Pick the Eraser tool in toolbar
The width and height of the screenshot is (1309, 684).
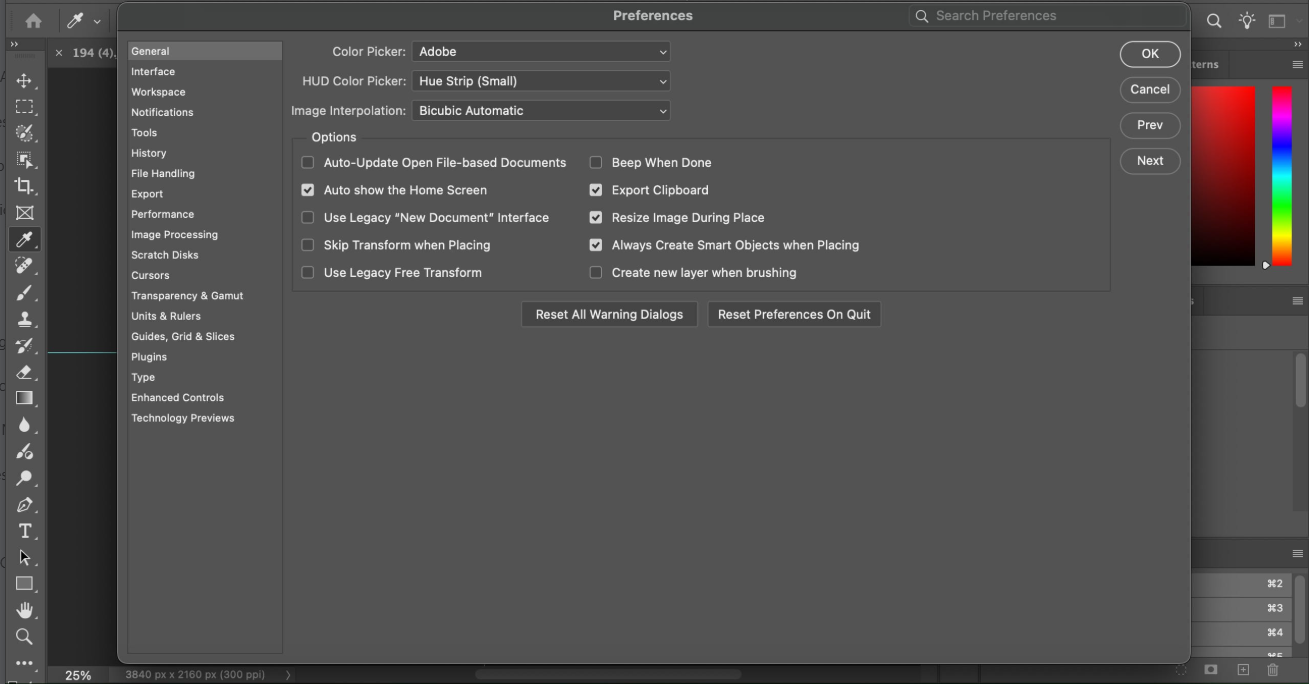[25, 372]
